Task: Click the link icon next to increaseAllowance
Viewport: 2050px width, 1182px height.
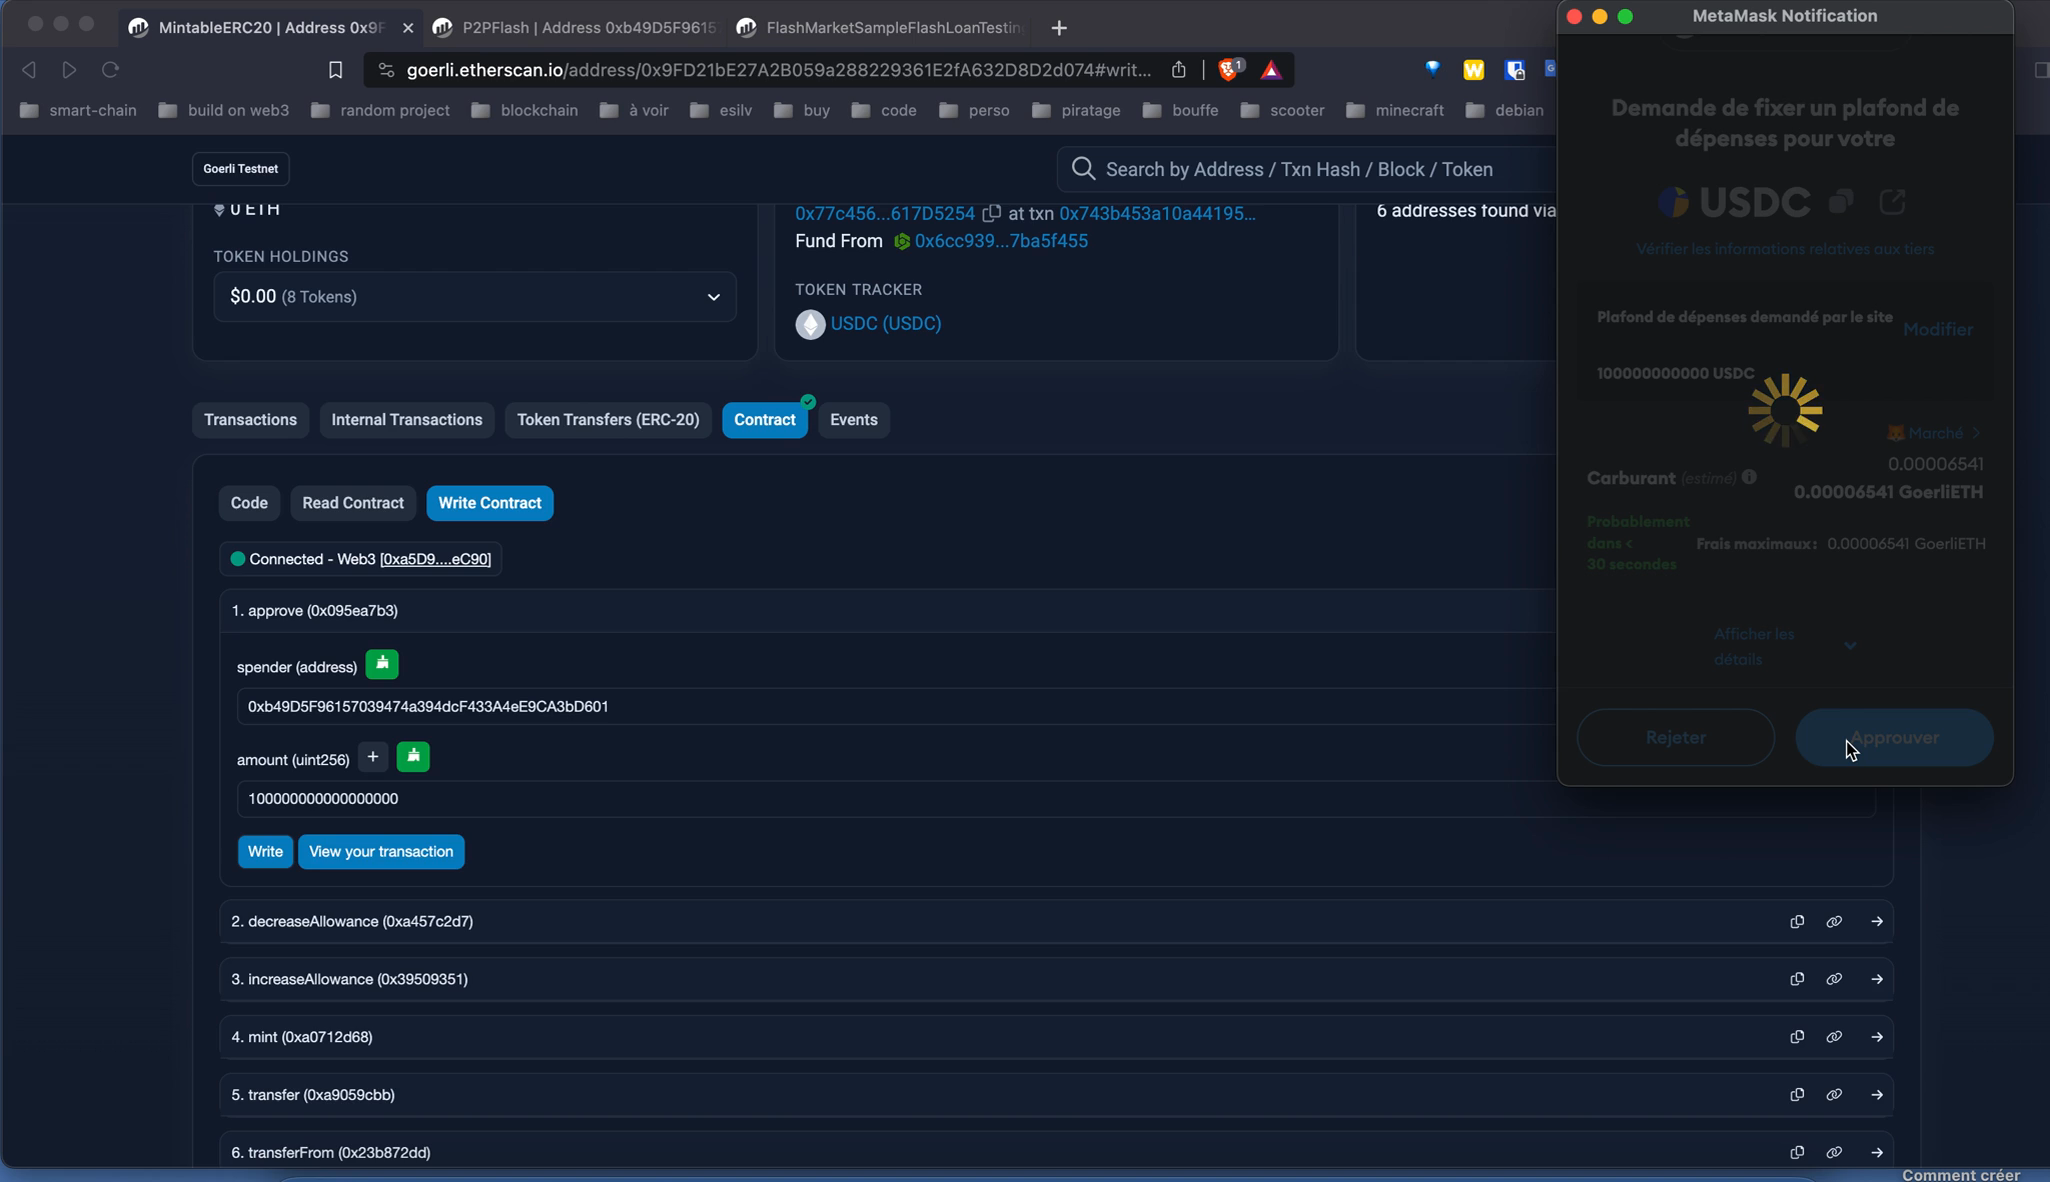Action: [1835, 979]
